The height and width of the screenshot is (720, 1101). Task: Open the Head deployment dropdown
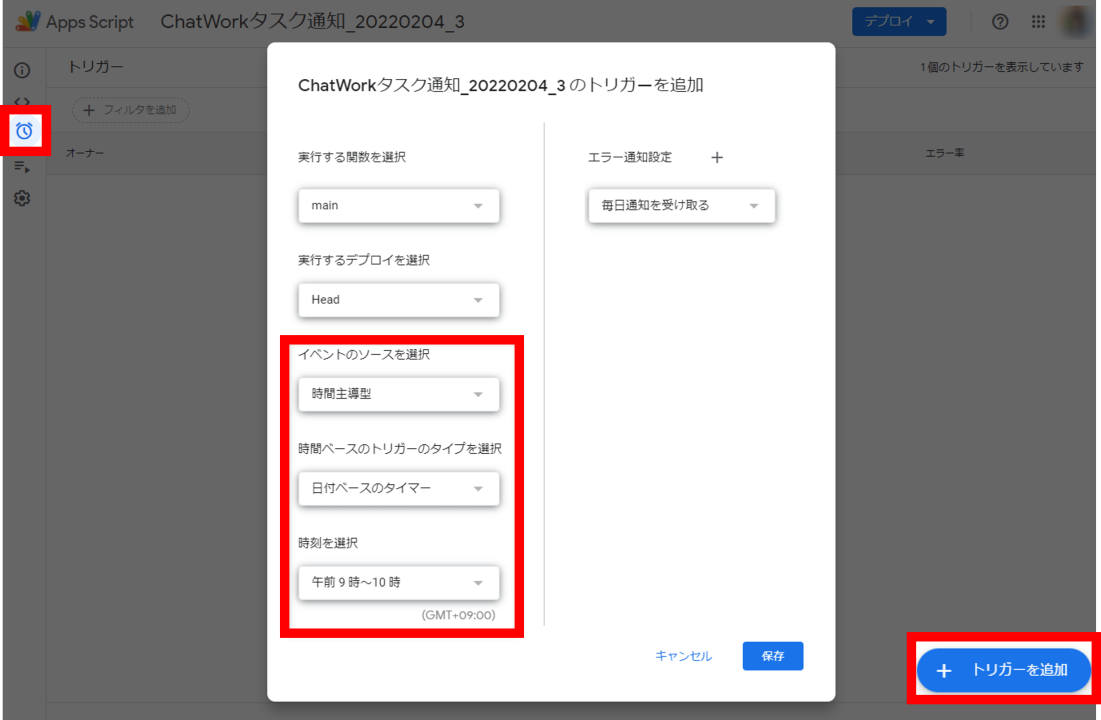coord(399,300)
